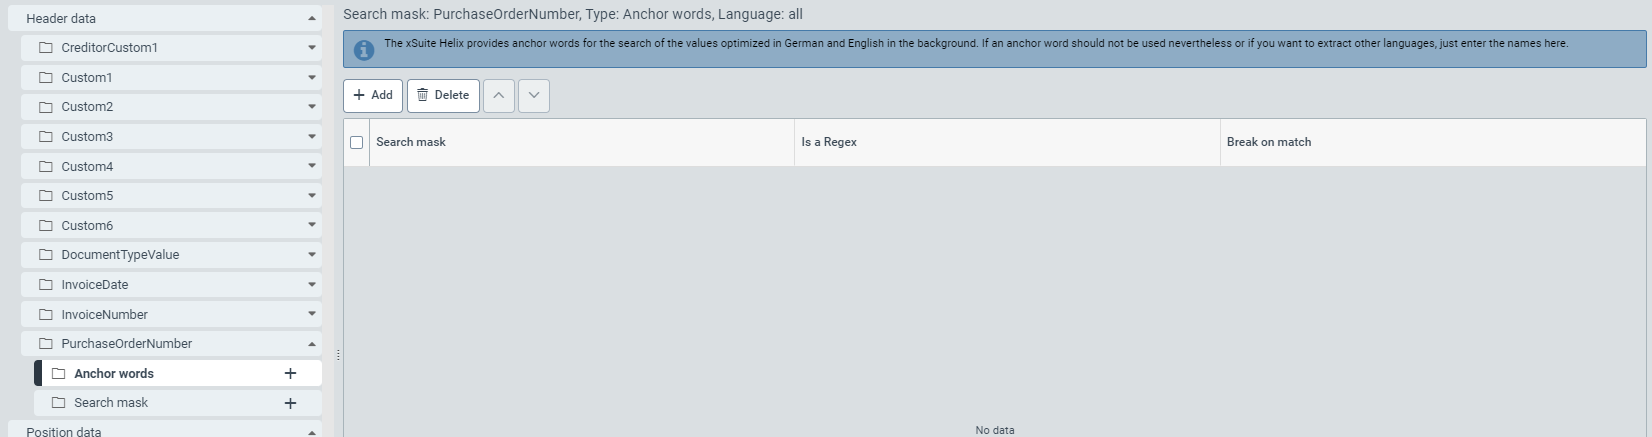Expand the InvoiceDate node arrow
This screenshot has height=437, width=1652.
[312, 284]
